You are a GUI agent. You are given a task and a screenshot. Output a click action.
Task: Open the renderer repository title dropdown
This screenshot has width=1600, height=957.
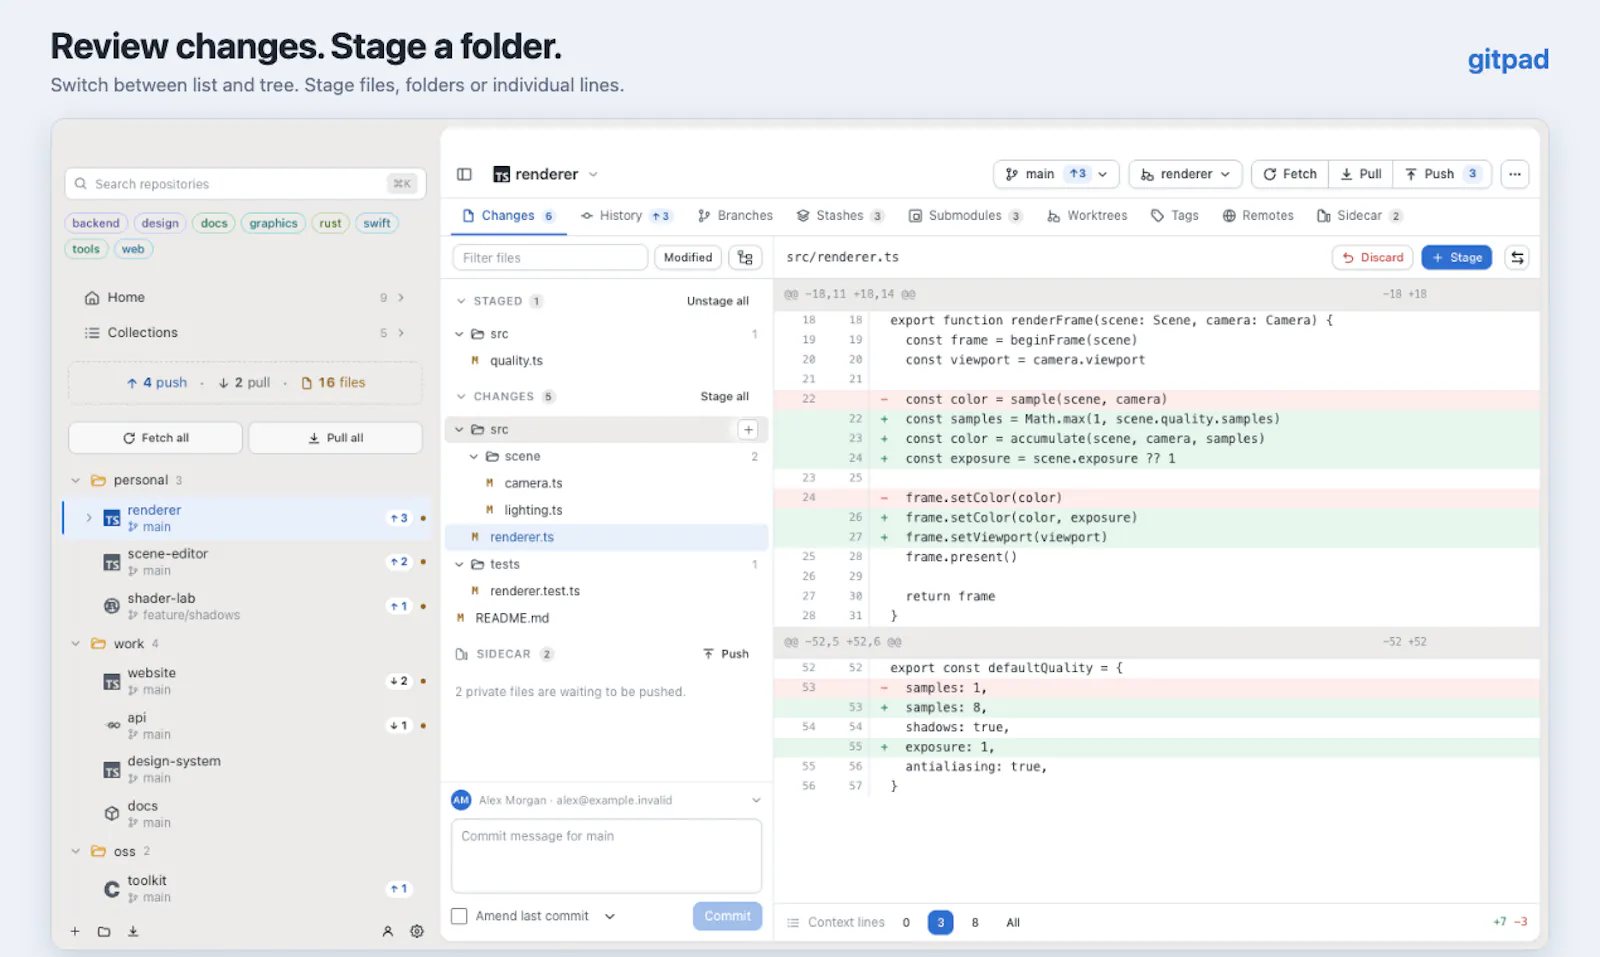(546, 174)
